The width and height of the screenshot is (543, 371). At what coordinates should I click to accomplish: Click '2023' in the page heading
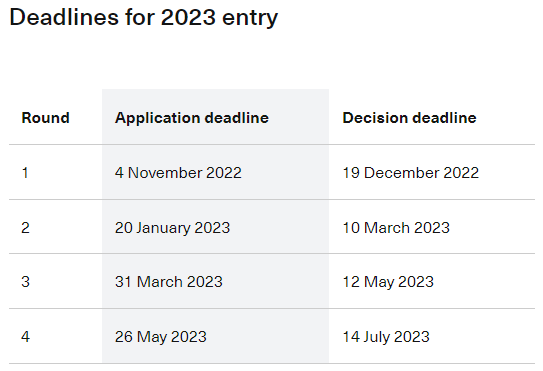click(x=188, y=17)
